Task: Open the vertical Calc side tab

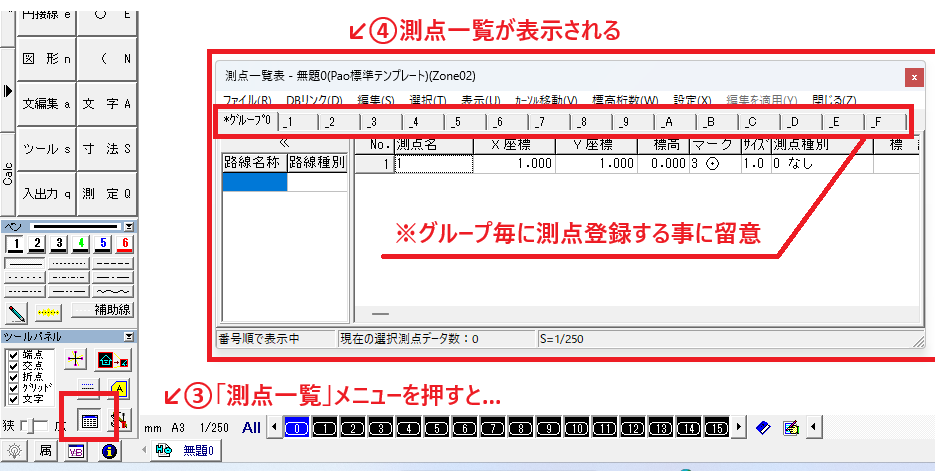Action: 8,173
